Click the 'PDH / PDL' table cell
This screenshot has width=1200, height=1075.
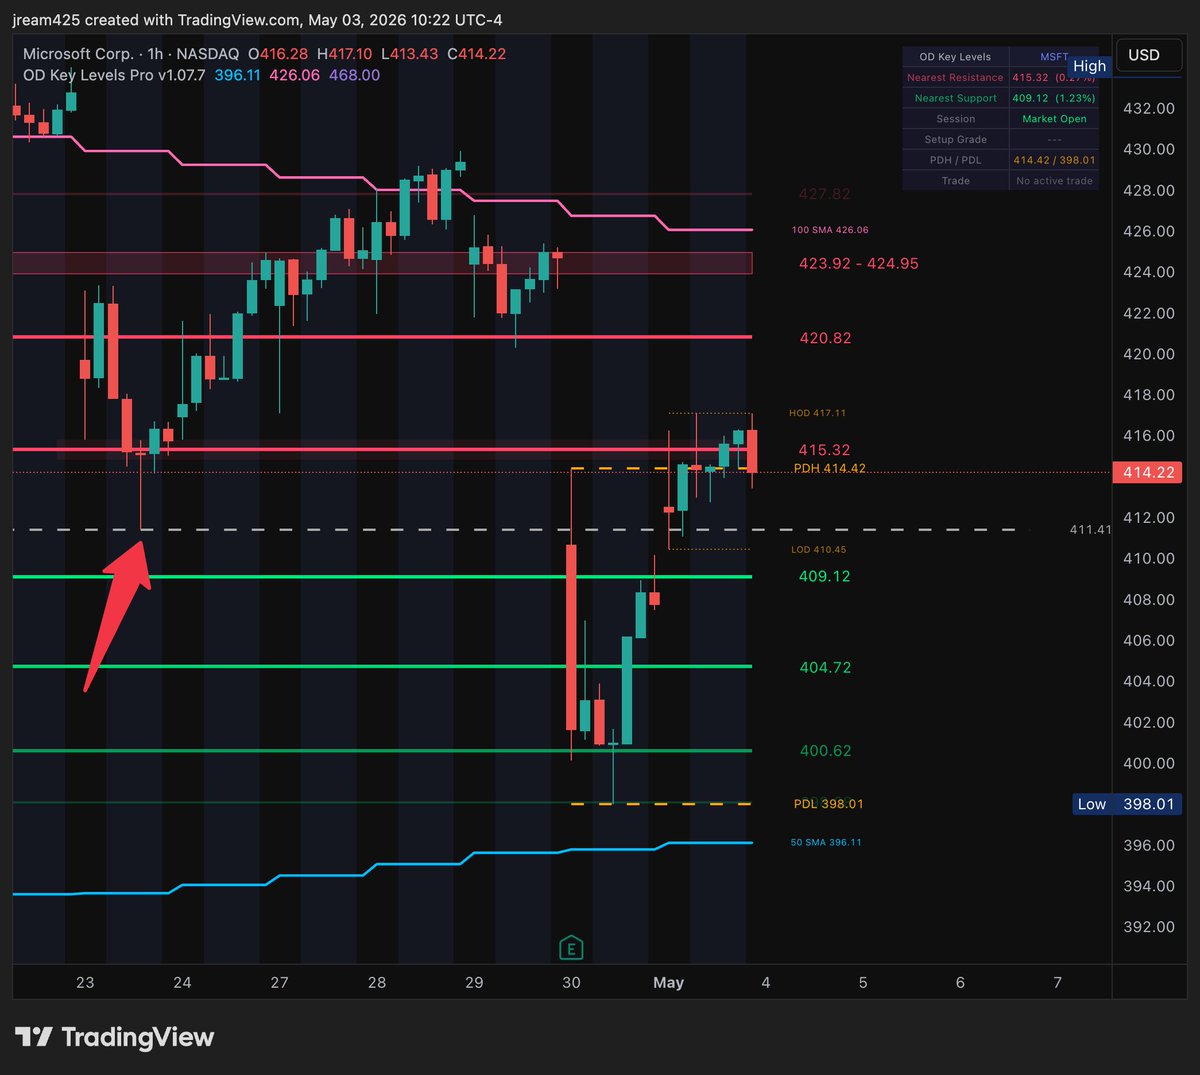click(955, 160)
